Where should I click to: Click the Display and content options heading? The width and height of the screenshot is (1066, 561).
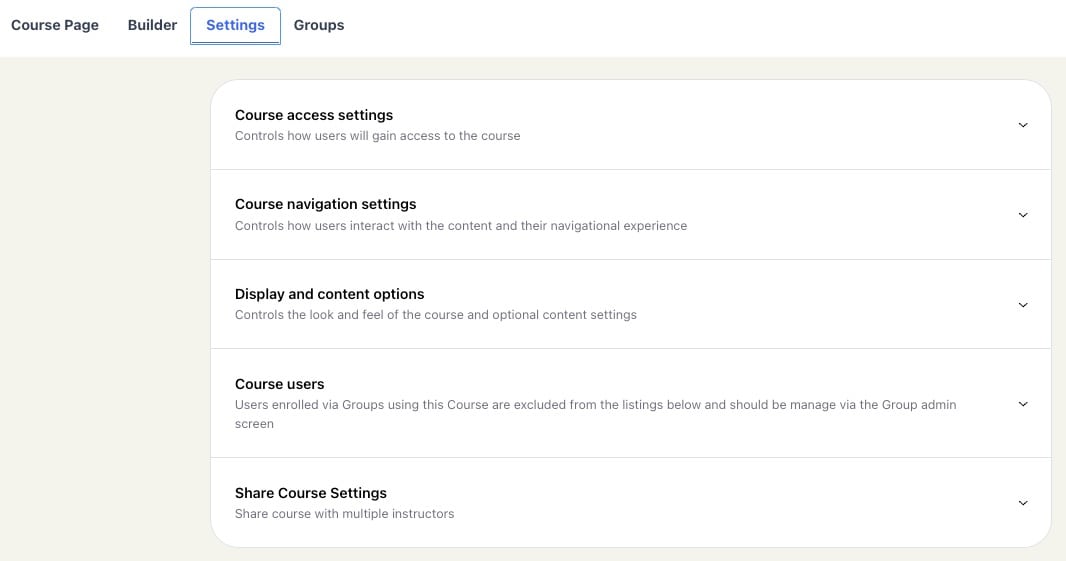point(330,294)
